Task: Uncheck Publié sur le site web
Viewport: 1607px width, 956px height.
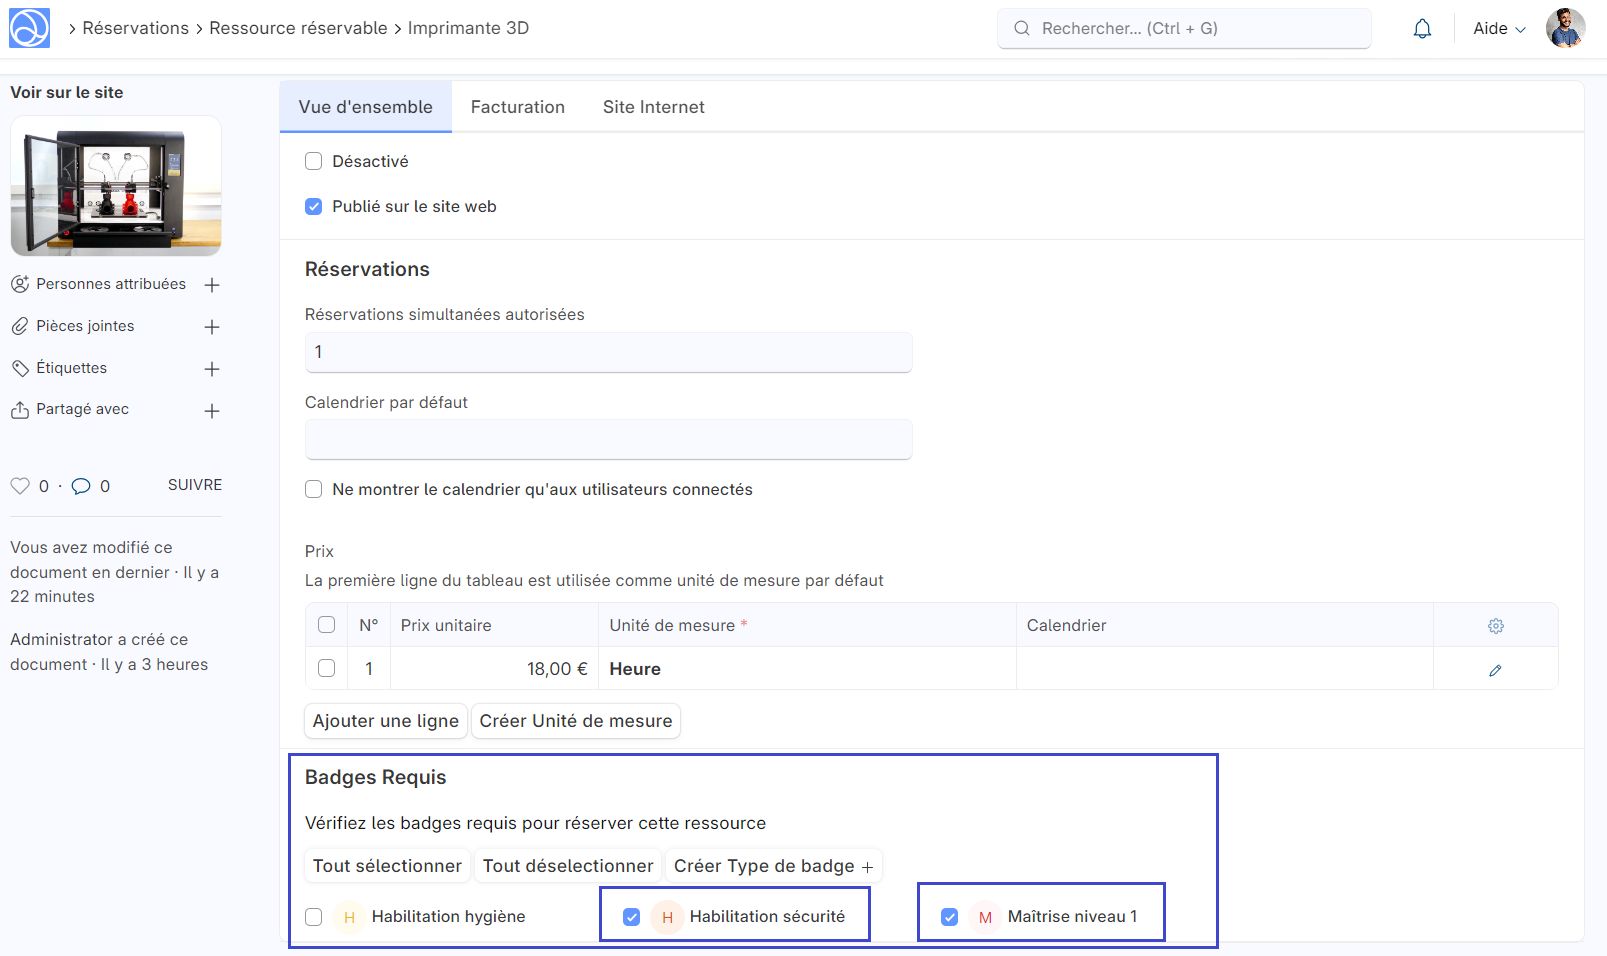Action: point(314,207)
